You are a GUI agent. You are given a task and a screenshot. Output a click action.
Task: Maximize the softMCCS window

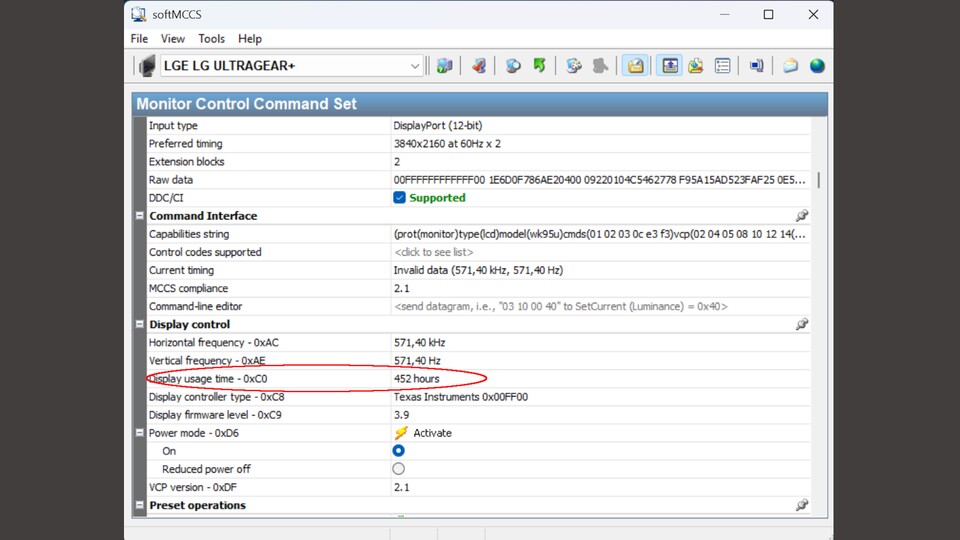768,14
